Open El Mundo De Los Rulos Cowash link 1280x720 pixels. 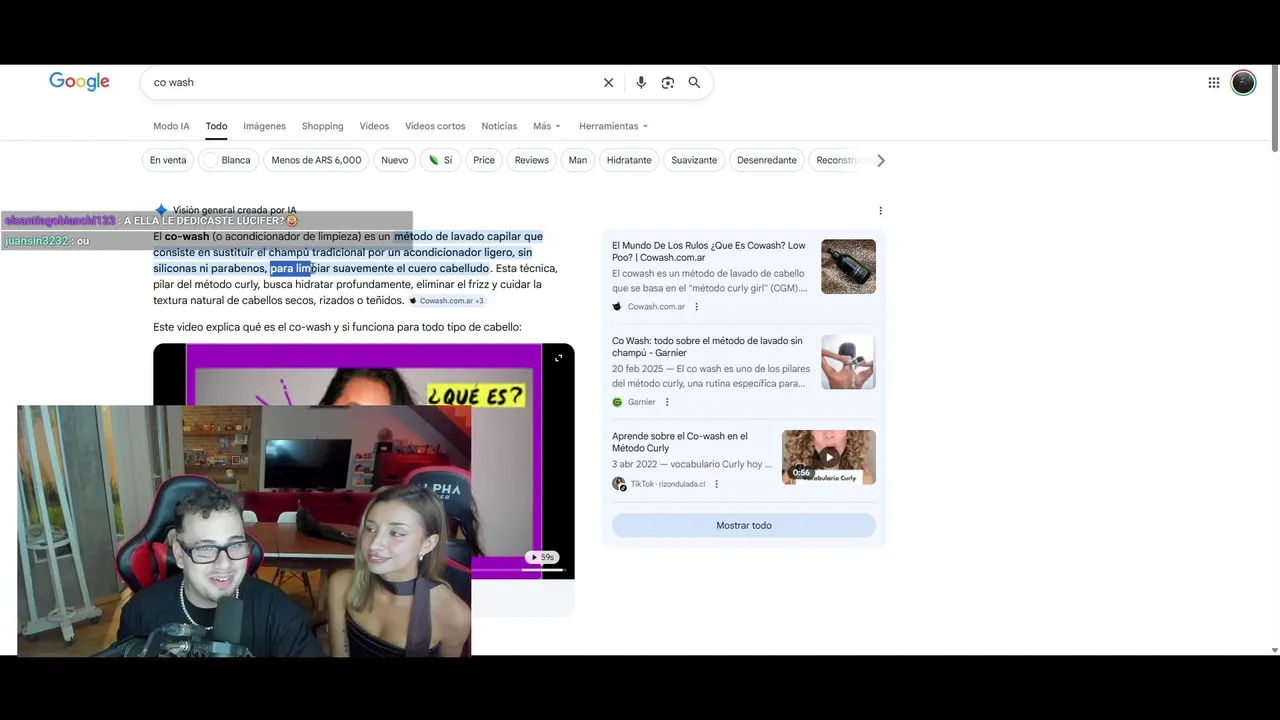pyautogui.click(x=709, y=251)
